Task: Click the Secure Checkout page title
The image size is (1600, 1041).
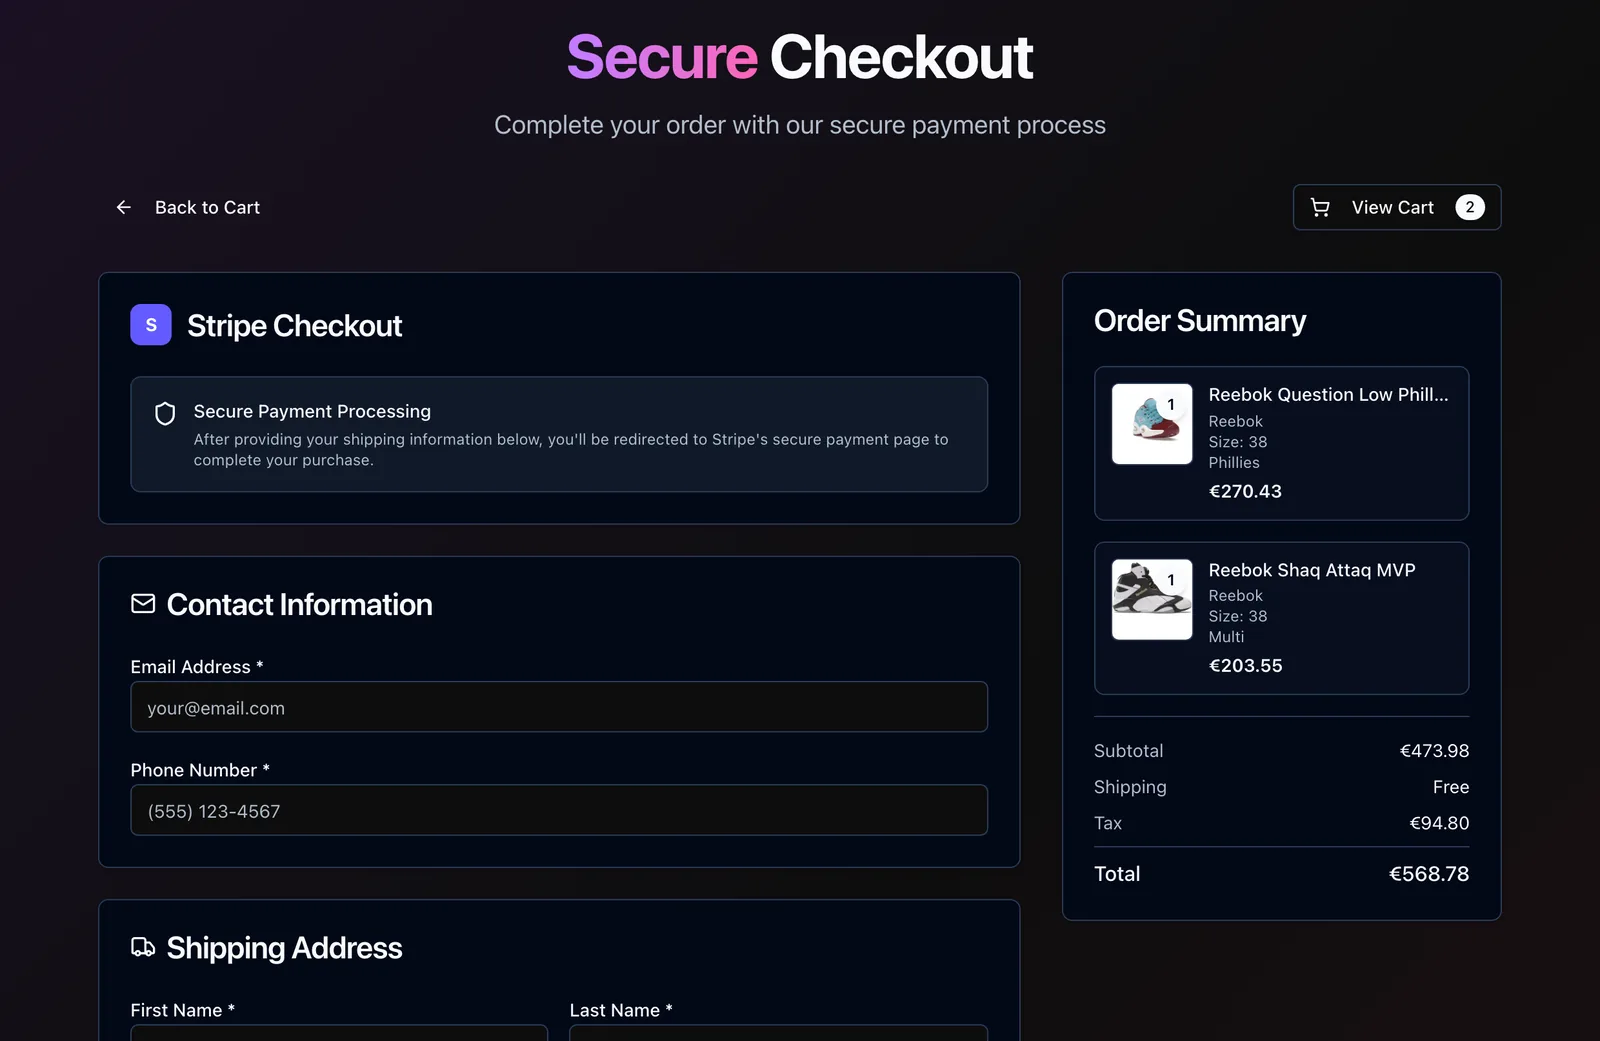Action: pos(800,57)
